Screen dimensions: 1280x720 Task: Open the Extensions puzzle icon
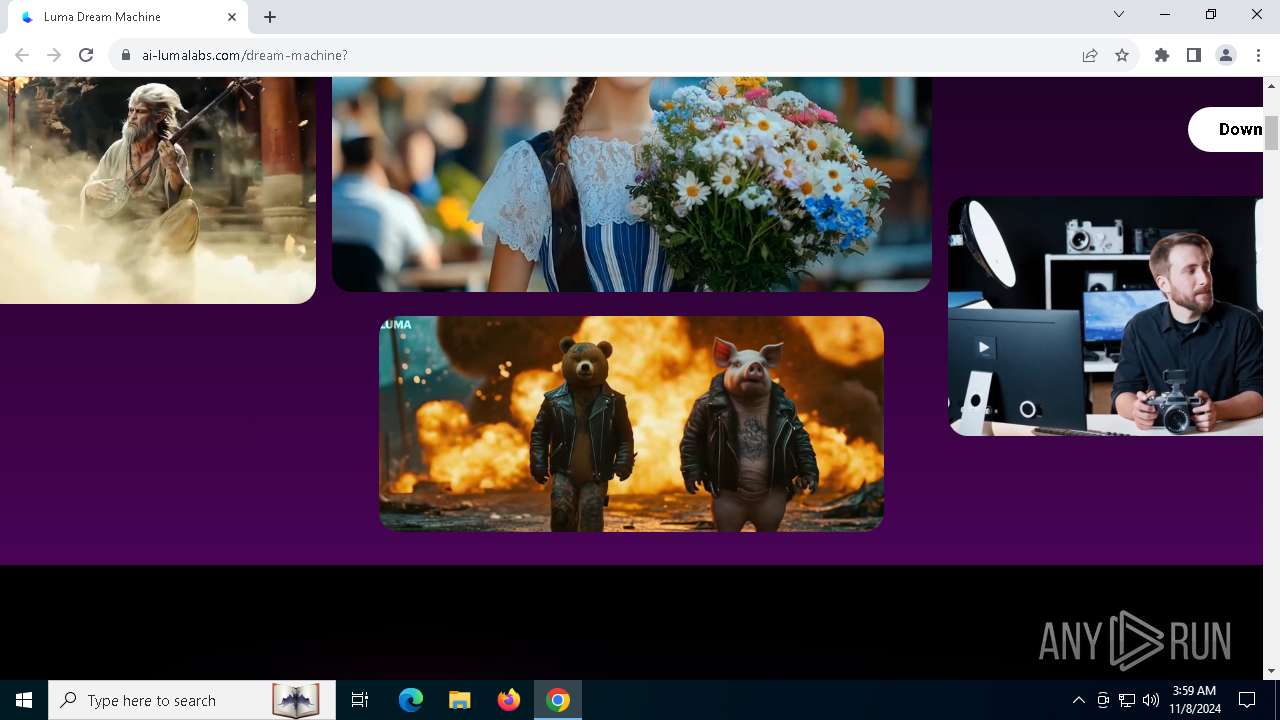tap(1162, 55)
